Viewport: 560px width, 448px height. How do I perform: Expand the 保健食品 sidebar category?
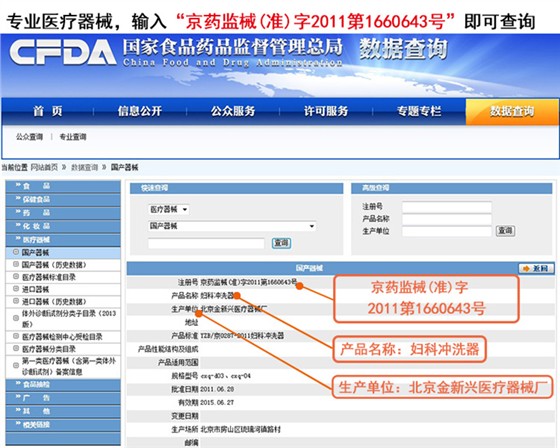[x=63, y=199]
